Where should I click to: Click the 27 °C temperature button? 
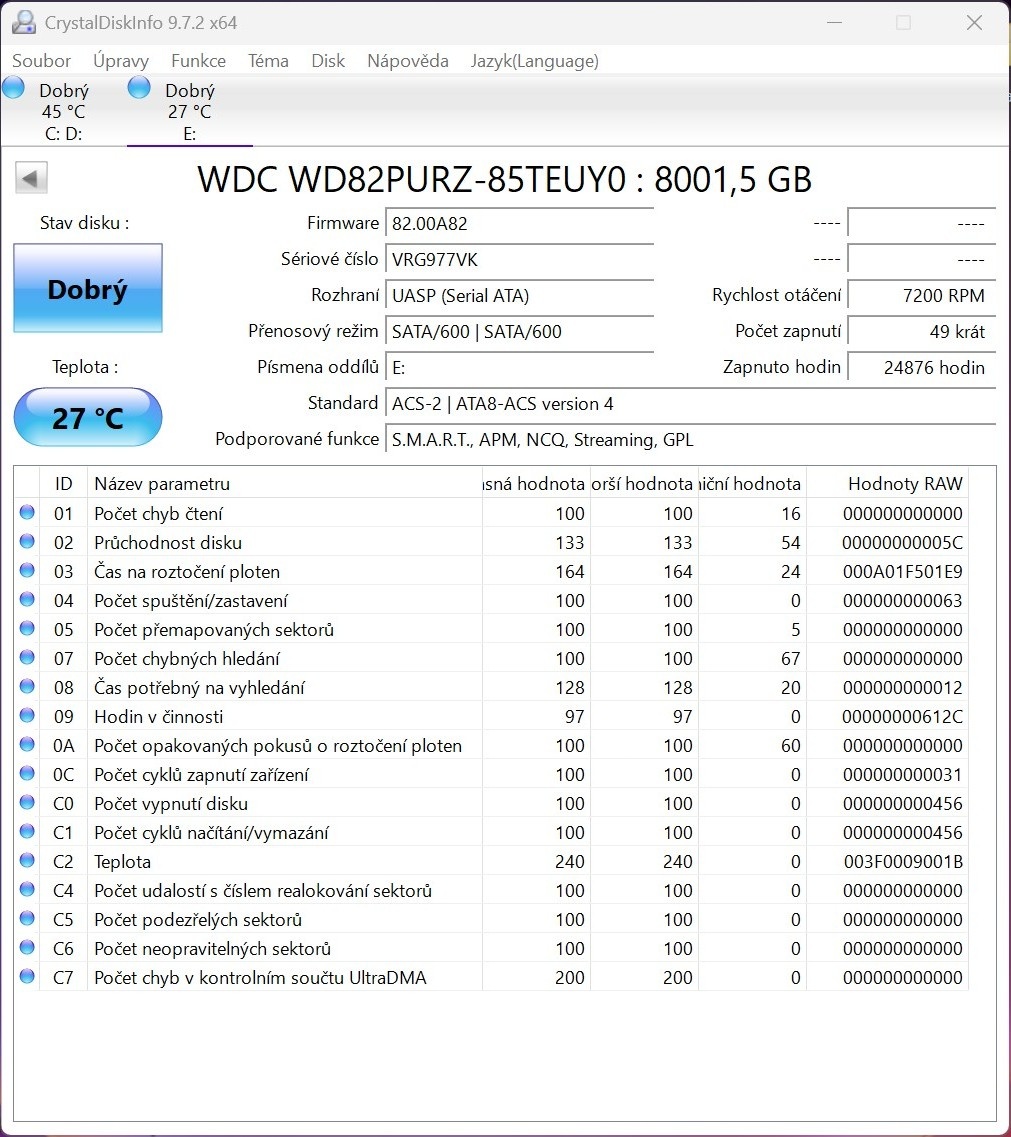pyautogui.click(x=88, y=418)
